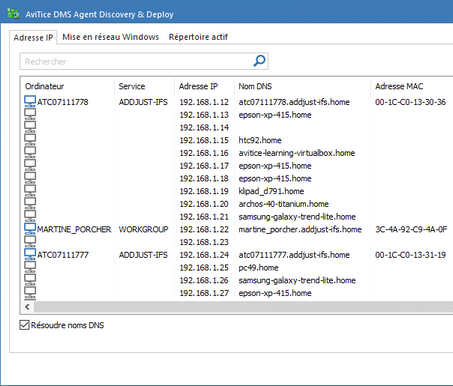Click the device icon on the 192.168.1.23 row
The width and height of the screenshot is (453, 386).
30,241
